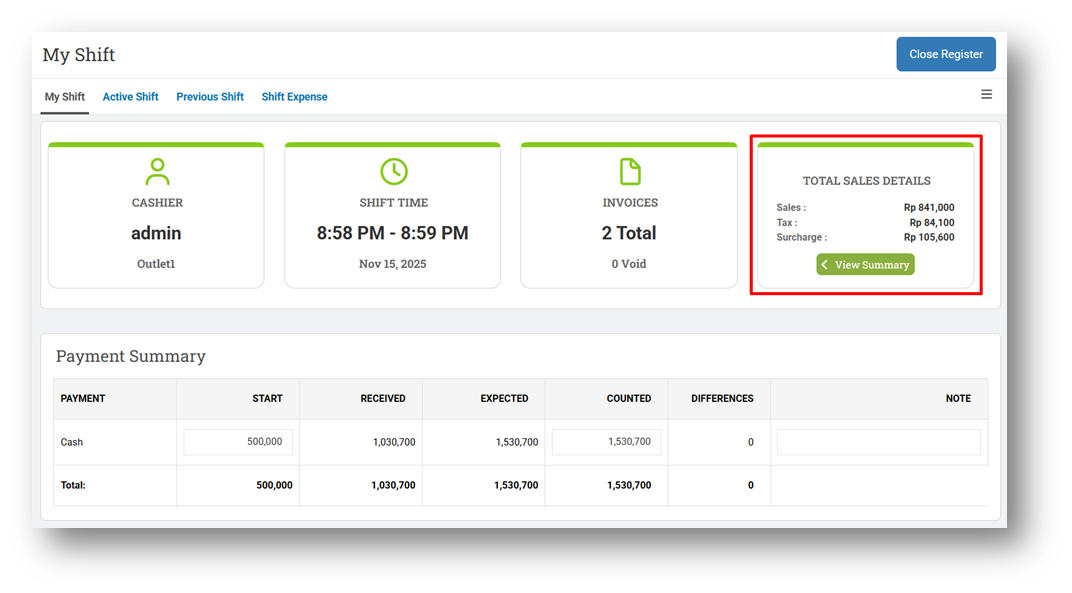The image size is (1072, 593).
Task: Click the 'Cash' payment row label
Action: (x=72, y=442)
